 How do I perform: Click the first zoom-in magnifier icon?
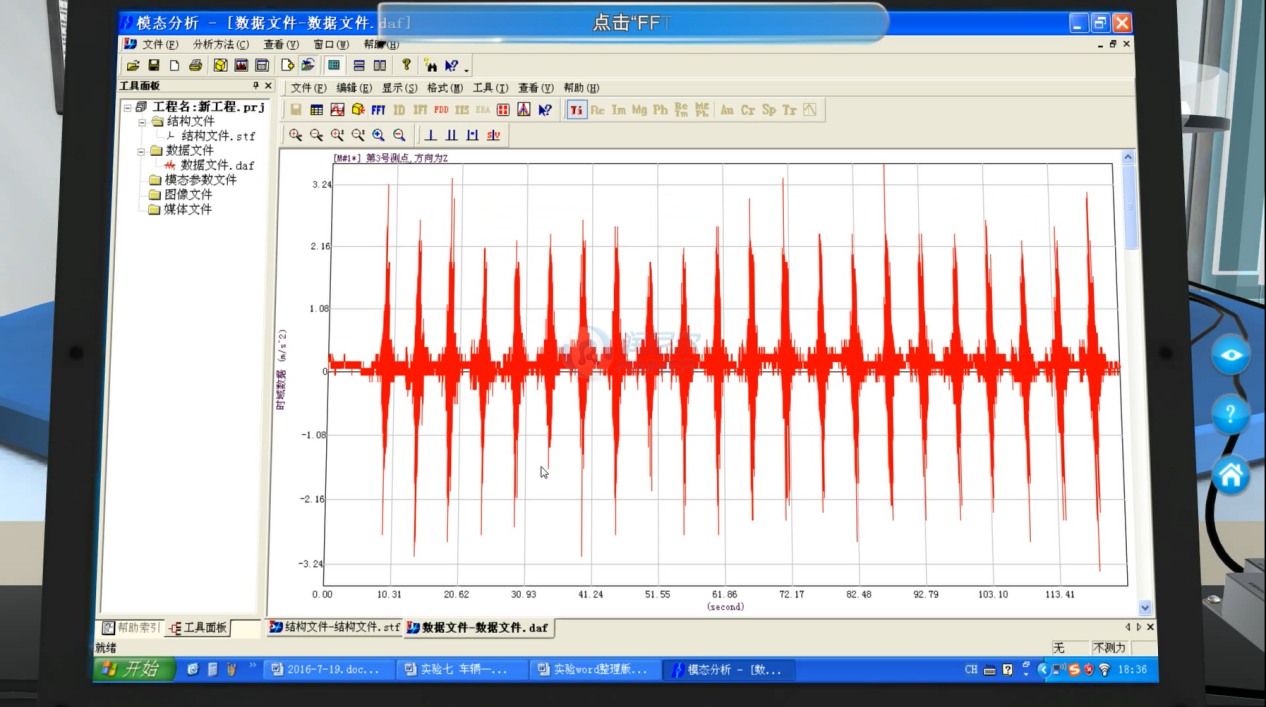[x=295, y=135]
